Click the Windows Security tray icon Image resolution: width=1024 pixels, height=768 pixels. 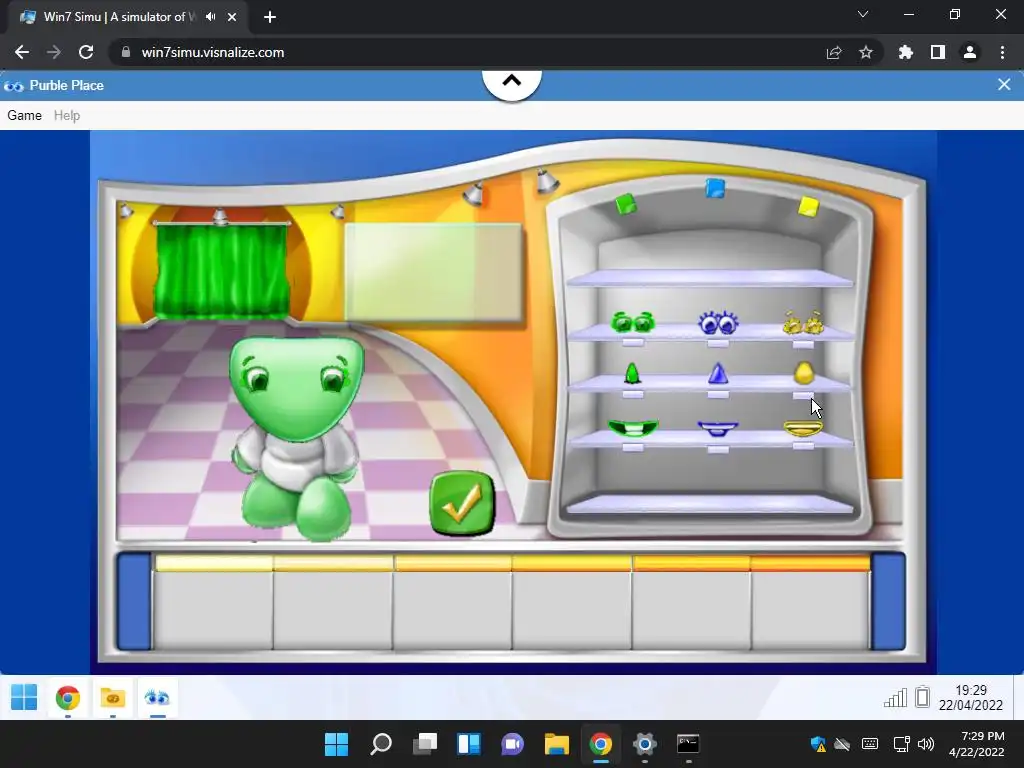click(x=818, y=744)
